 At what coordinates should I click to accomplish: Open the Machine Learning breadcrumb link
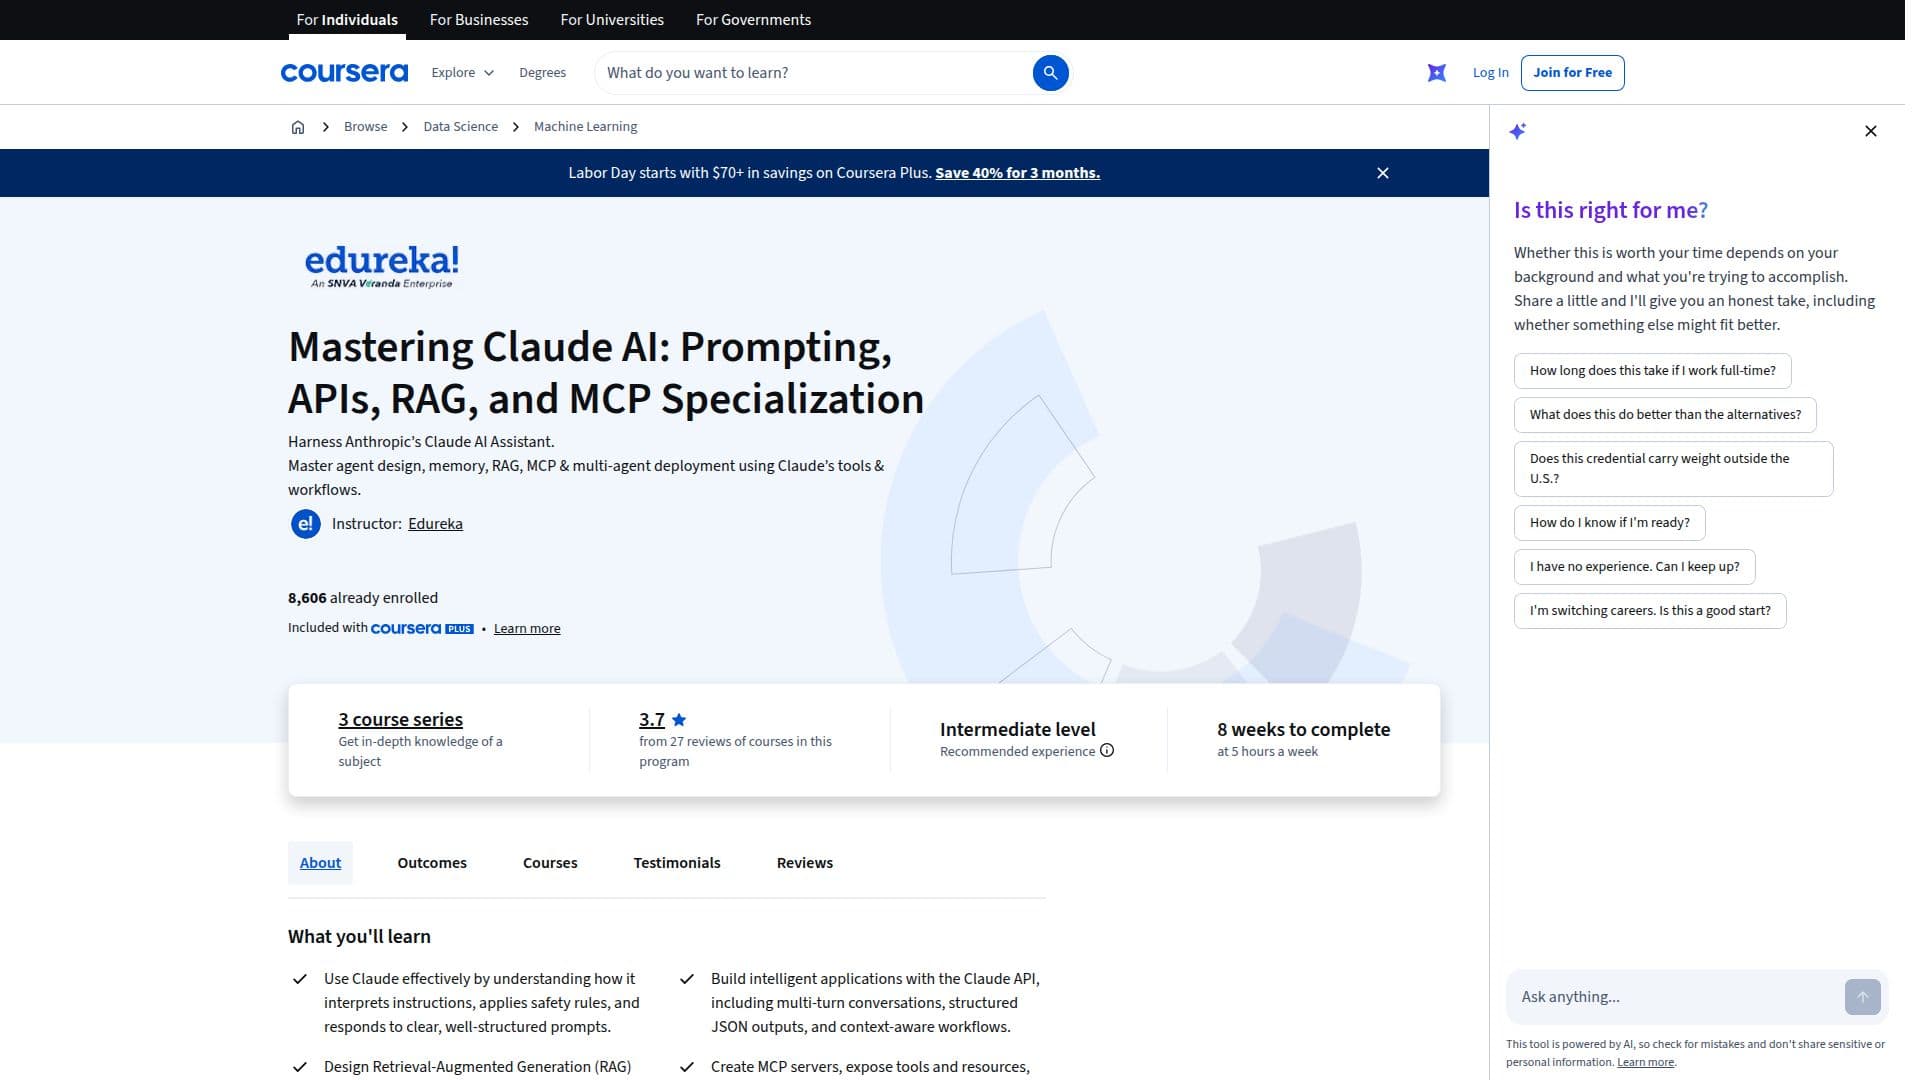click(585, 127)
